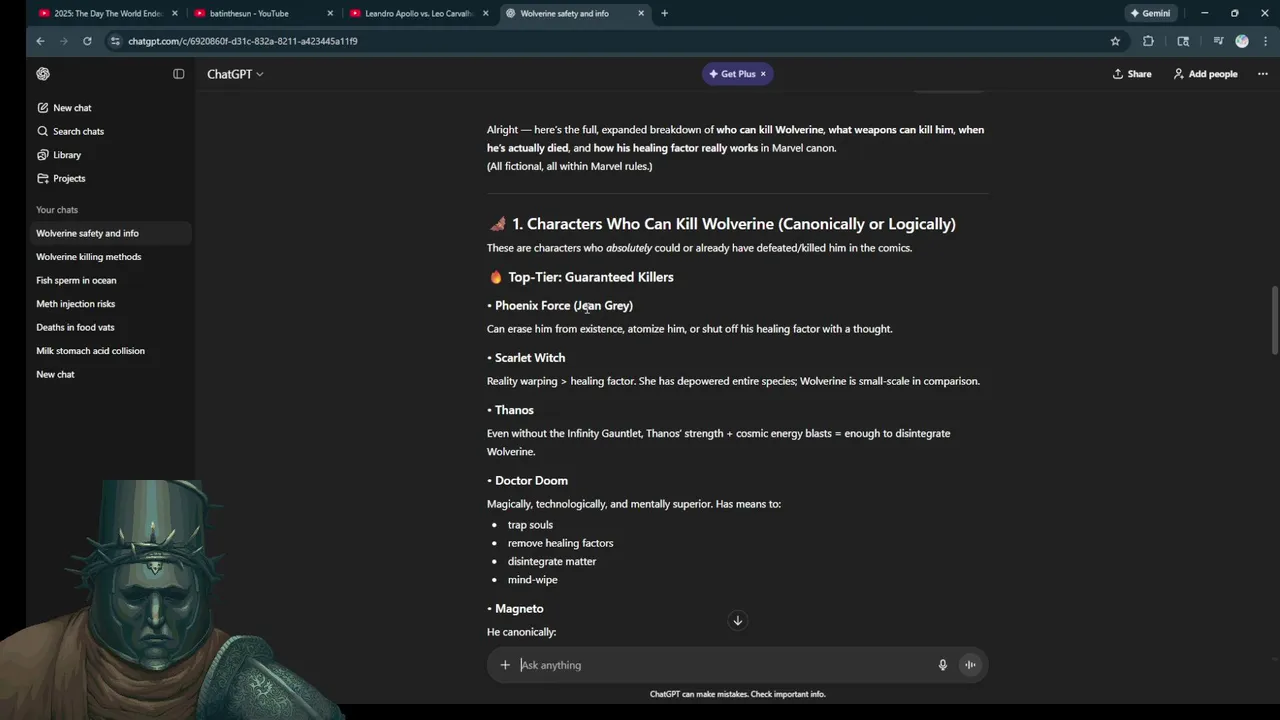Click the microphone dictate icon
Viewport: 1280px width, 720px height.
942,665
